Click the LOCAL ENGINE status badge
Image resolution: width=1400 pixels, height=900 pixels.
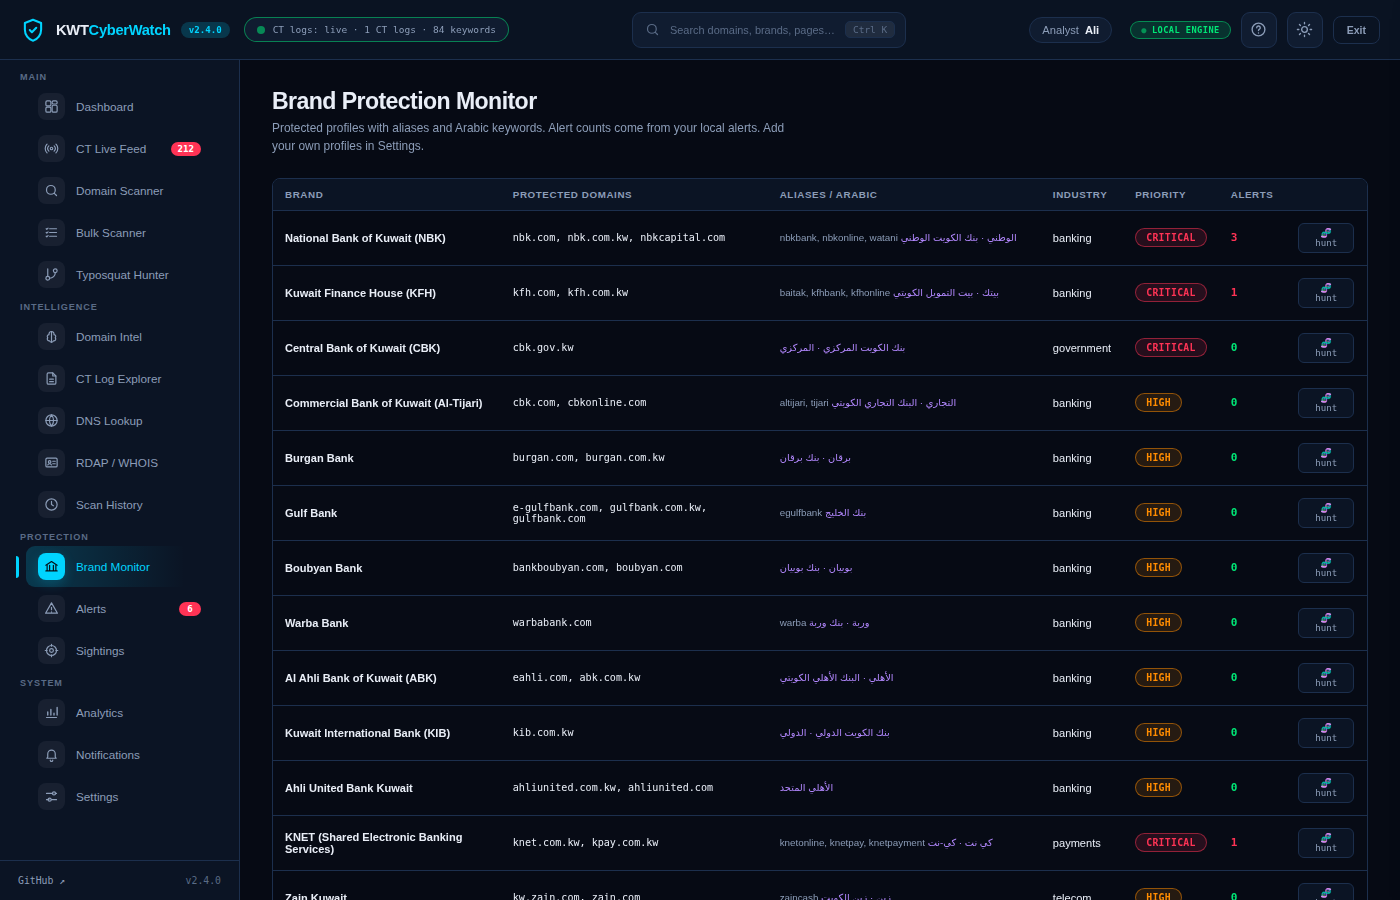point(1180,30)
